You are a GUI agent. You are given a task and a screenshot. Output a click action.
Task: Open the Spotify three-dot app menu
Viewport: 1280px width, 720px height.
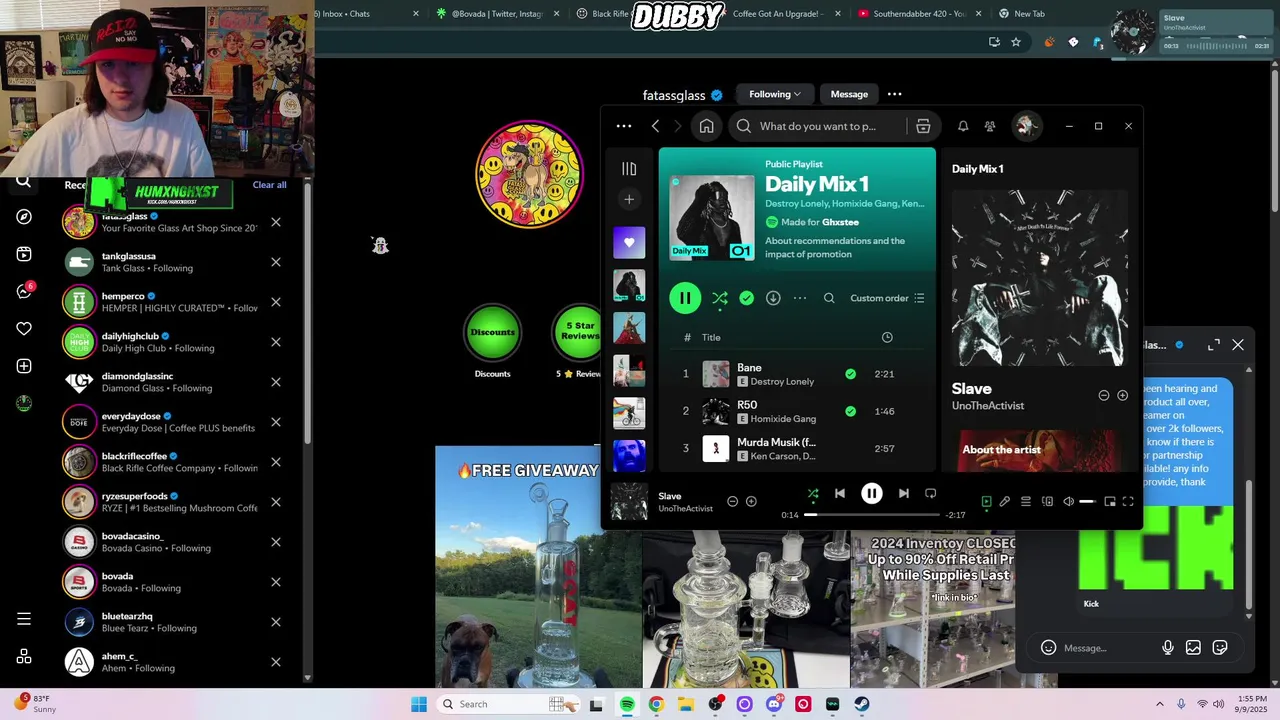point(624,126)
